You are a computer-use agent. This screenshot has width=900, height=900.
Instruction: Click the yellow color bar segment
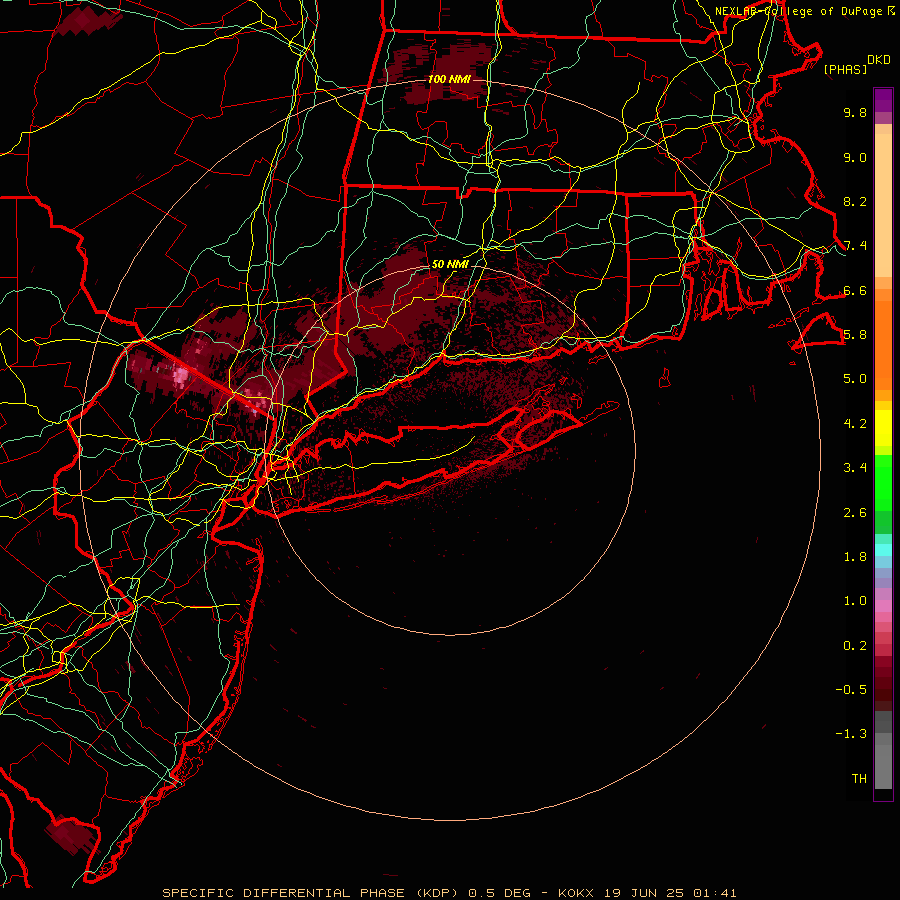[x=883, y=428]
